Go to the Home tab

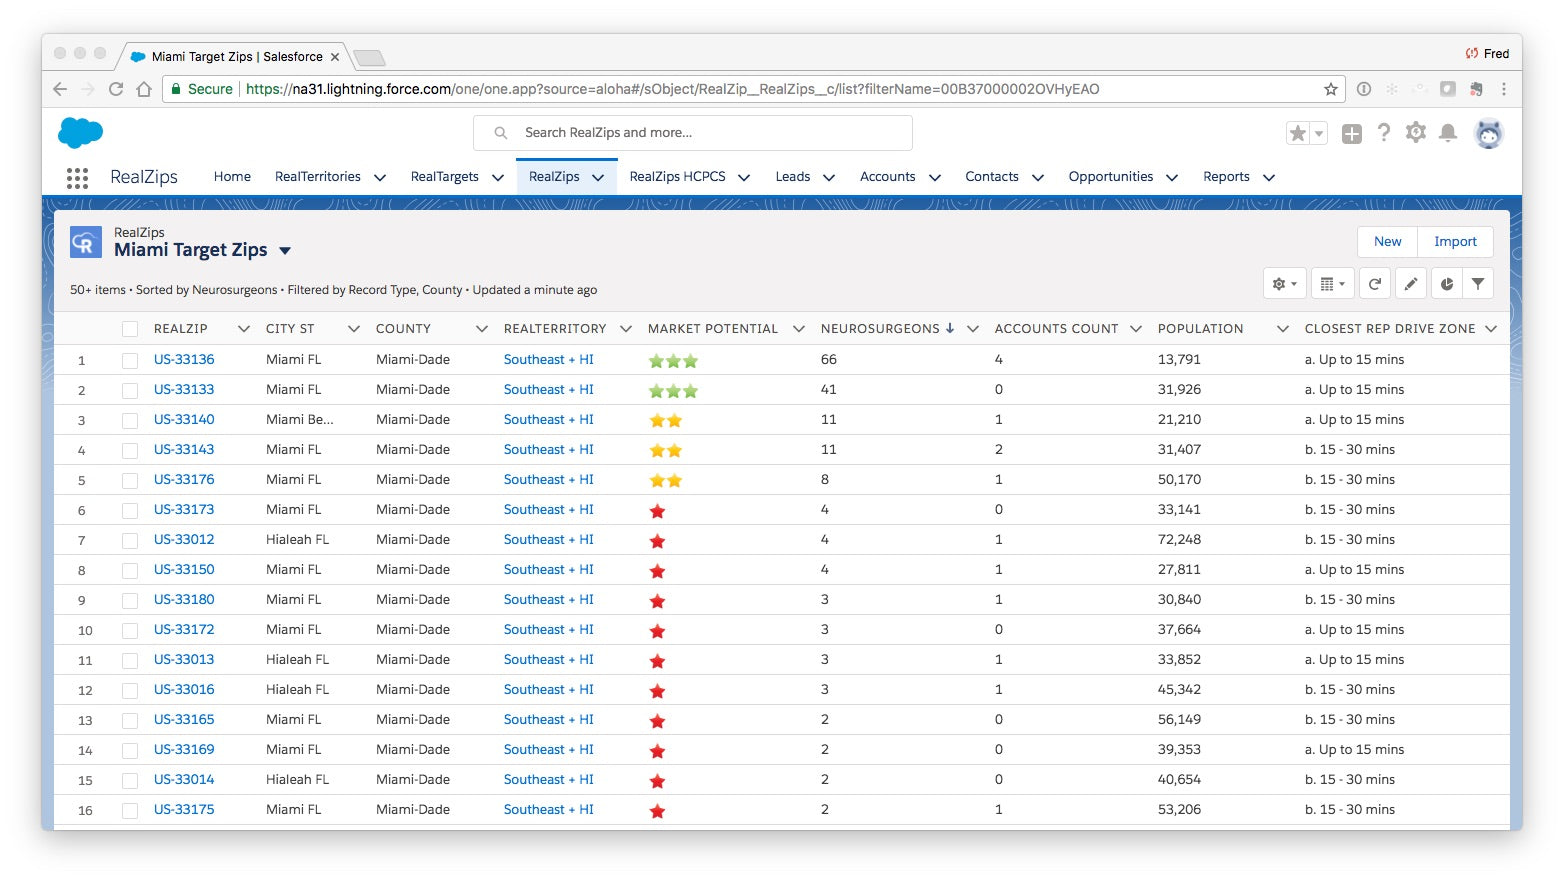232,177
